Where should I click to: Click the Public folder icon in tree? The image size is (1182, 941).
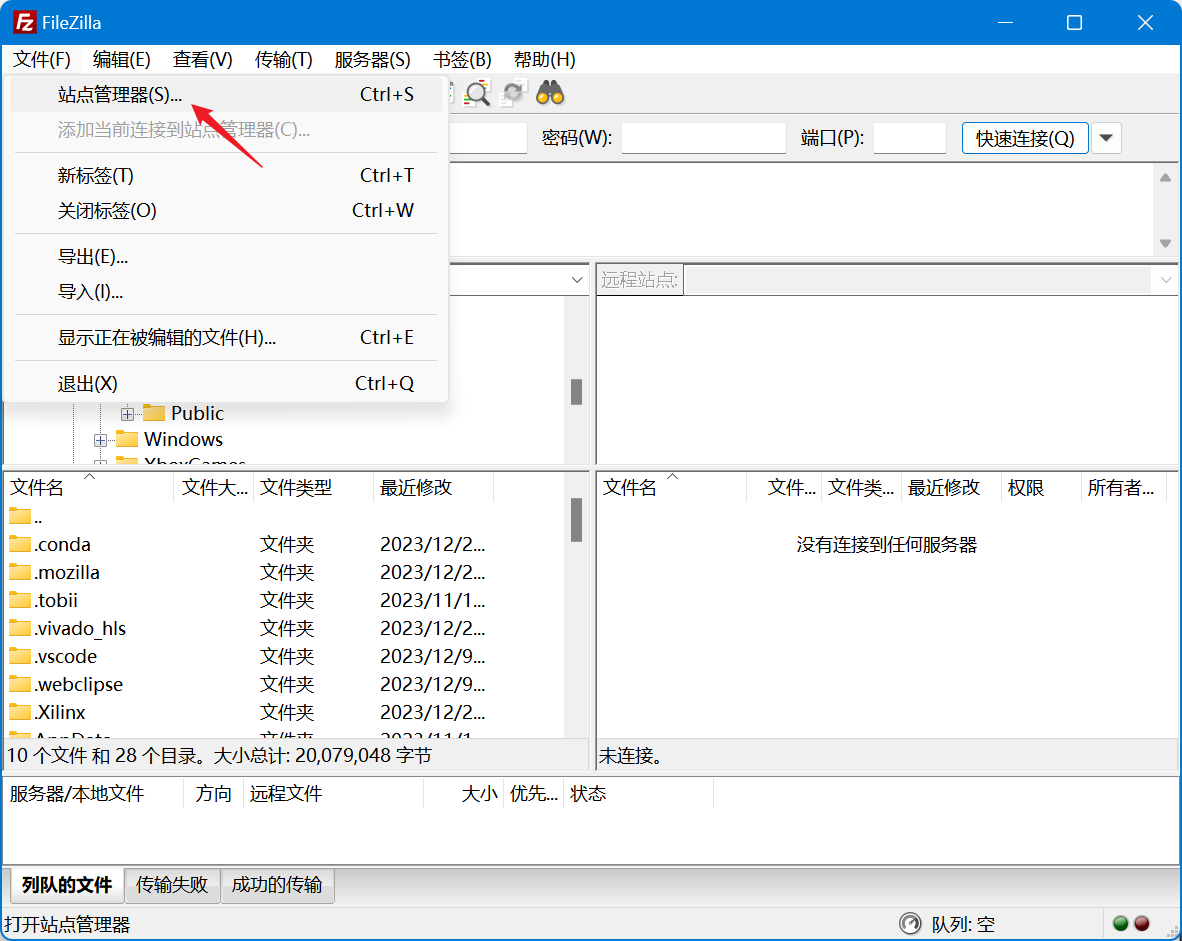coord(154,412)
